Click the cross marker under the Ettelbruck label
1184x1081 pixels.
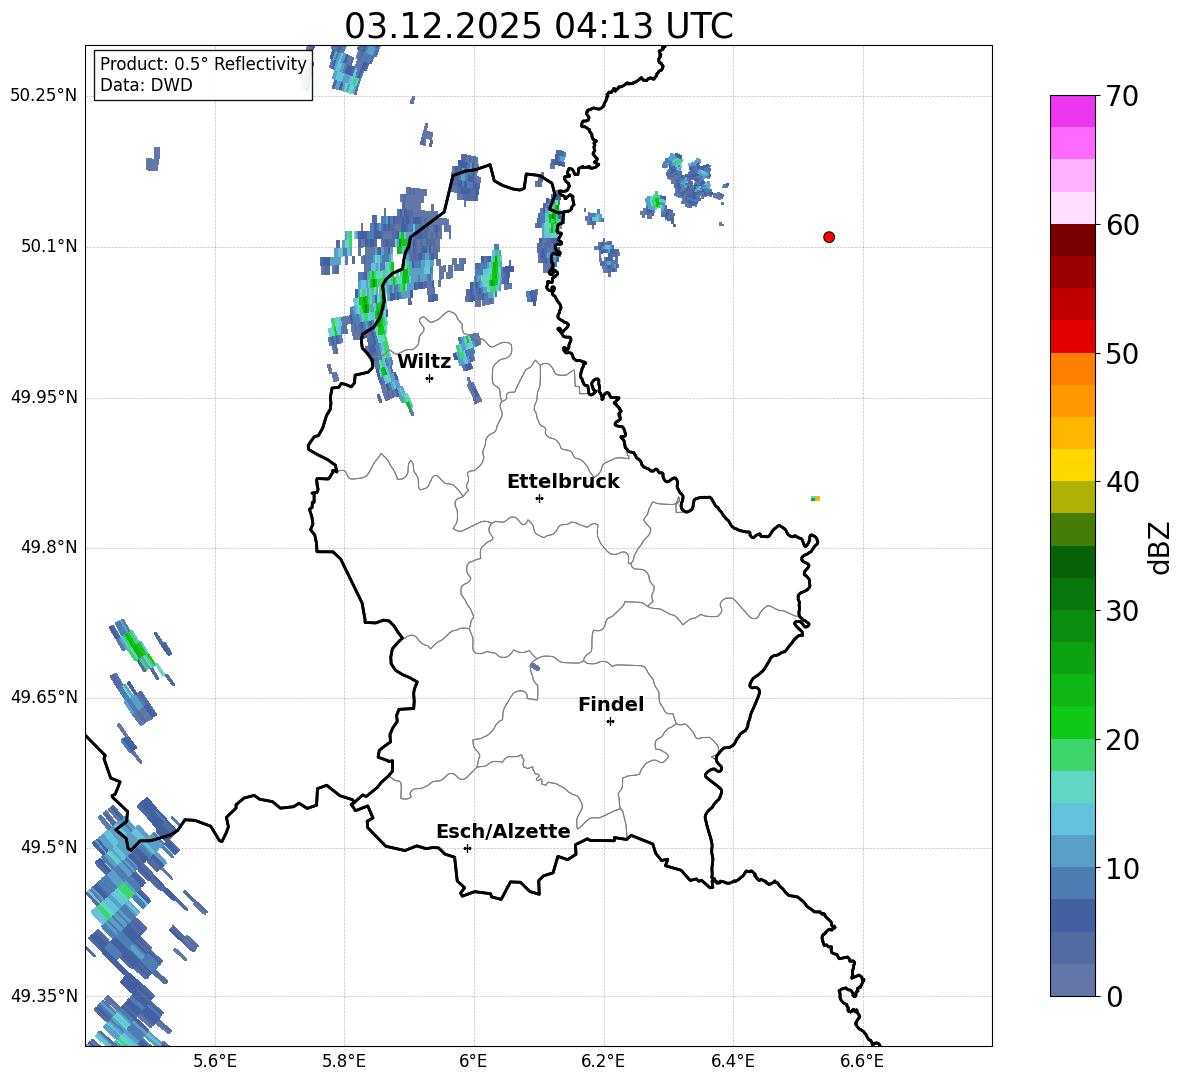pyautogui.click(x=539, y=498)
